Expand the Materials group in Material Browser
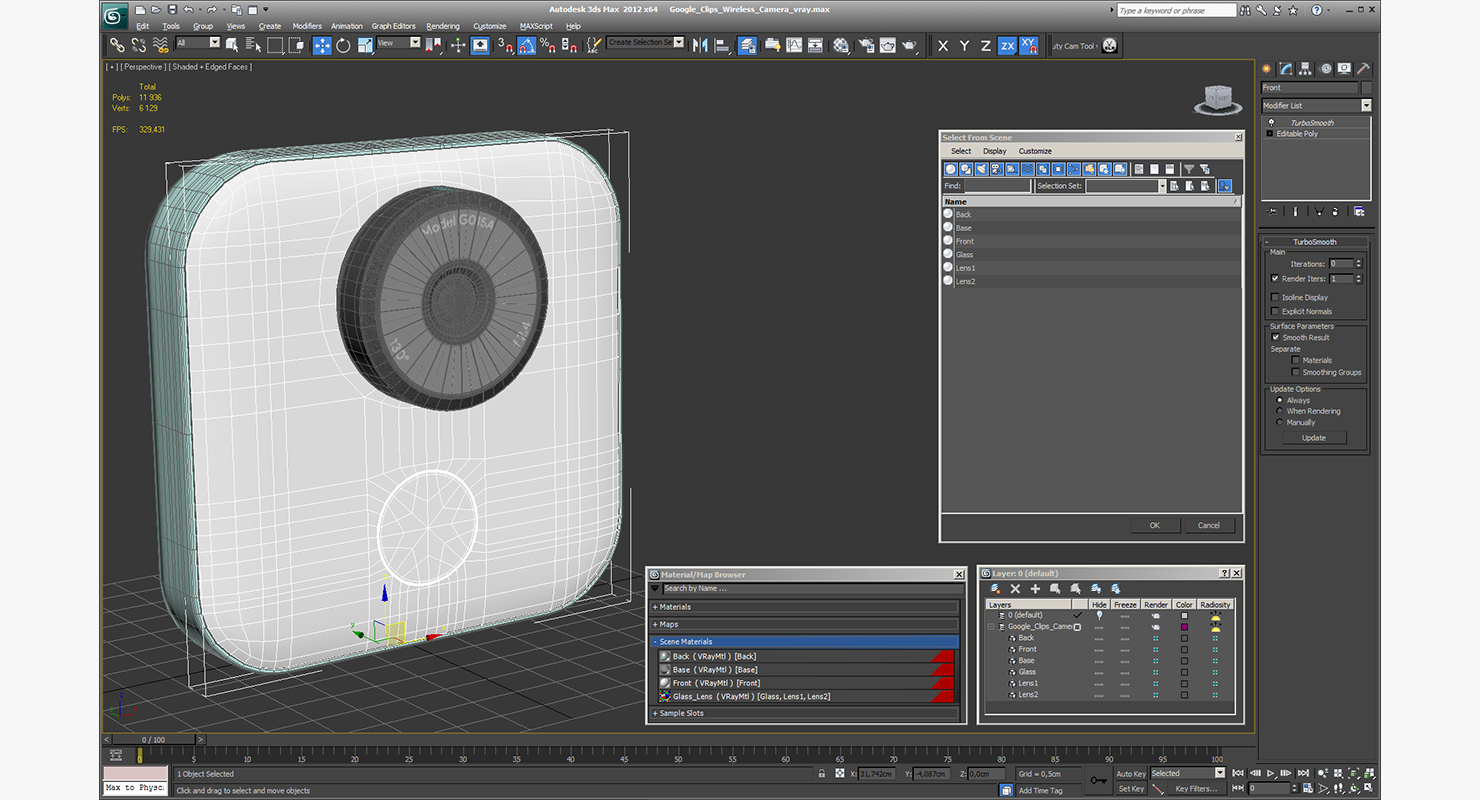 804,607
